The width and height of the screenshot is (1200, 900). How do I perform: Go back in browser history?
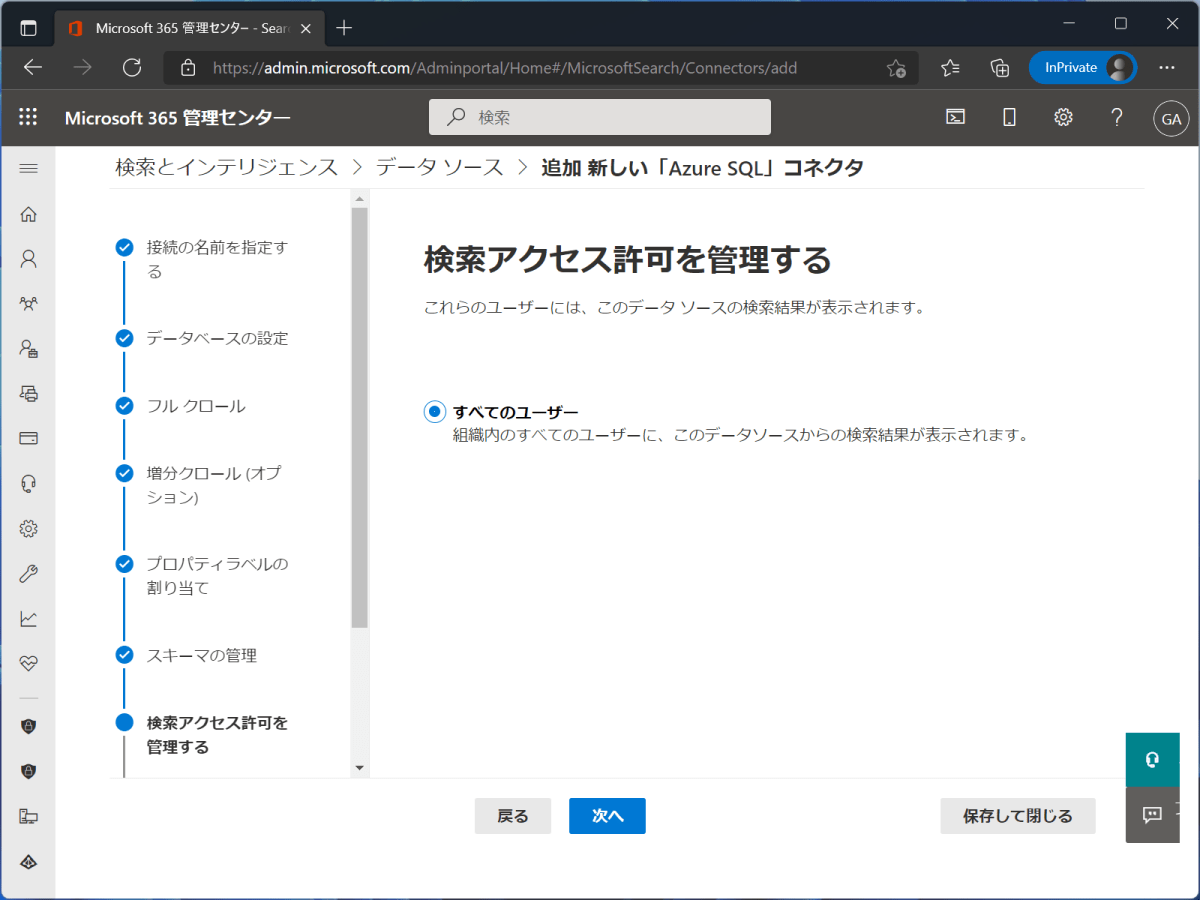click(x=33, y=68)
